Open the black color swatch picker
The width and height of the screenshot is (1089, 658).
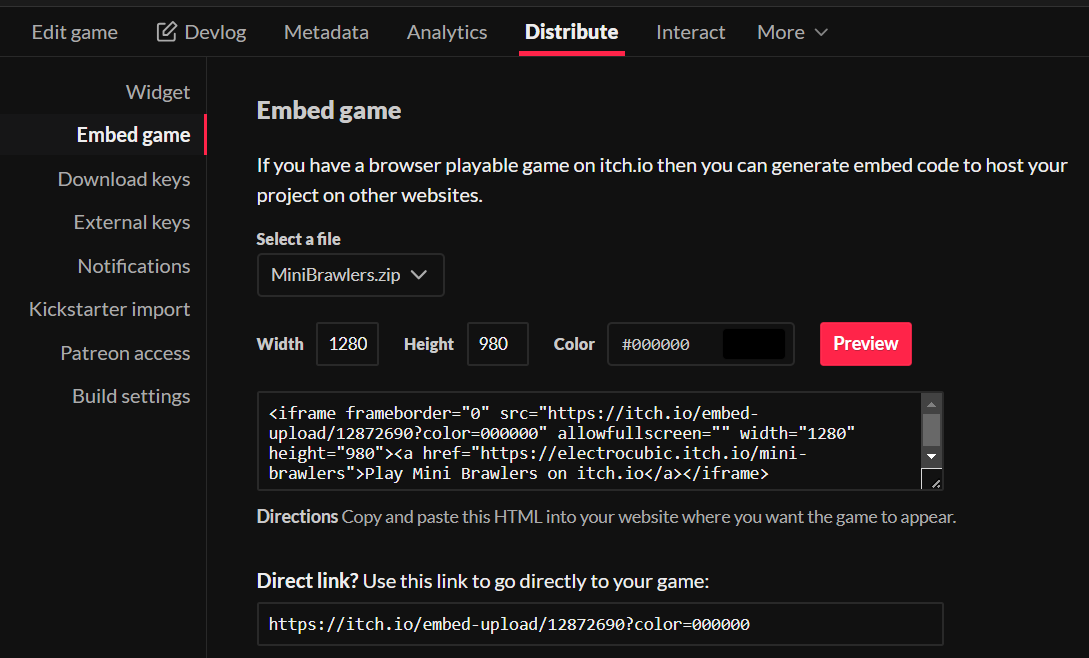point(754,344)
